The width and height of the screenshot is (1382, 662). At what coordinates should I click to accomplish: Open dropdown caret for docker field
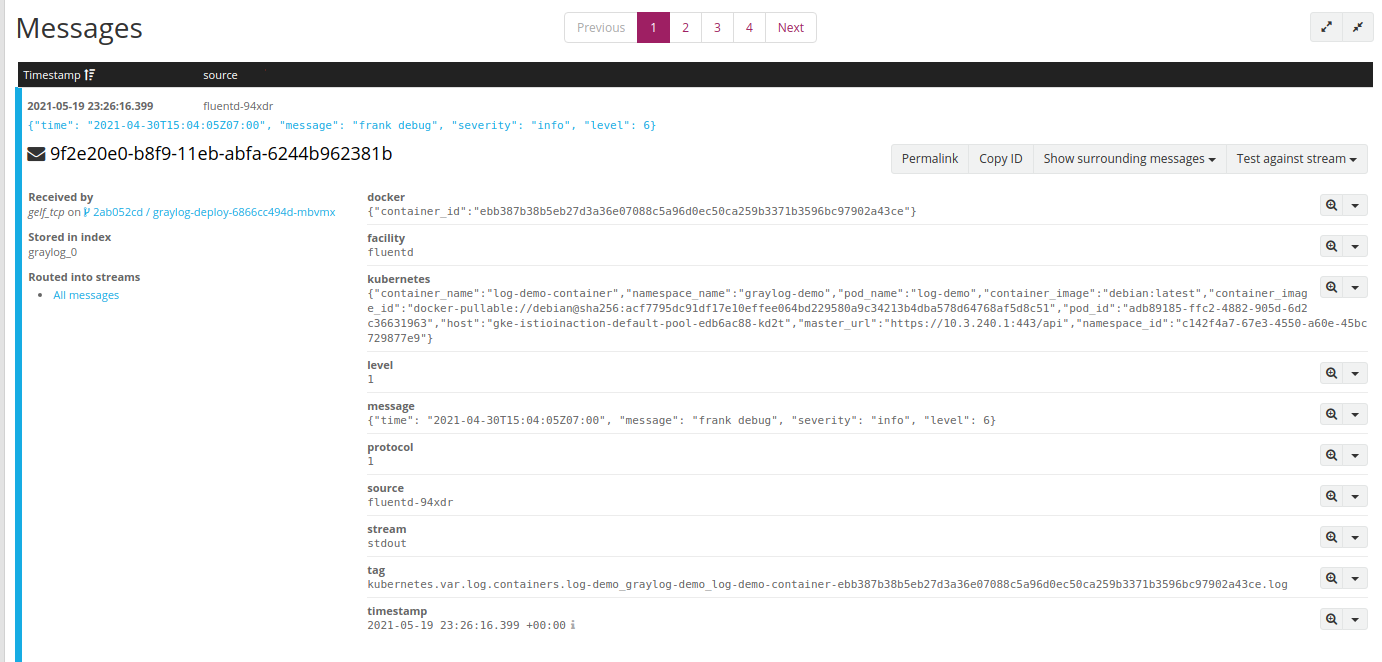click(x=1355, y=205)
